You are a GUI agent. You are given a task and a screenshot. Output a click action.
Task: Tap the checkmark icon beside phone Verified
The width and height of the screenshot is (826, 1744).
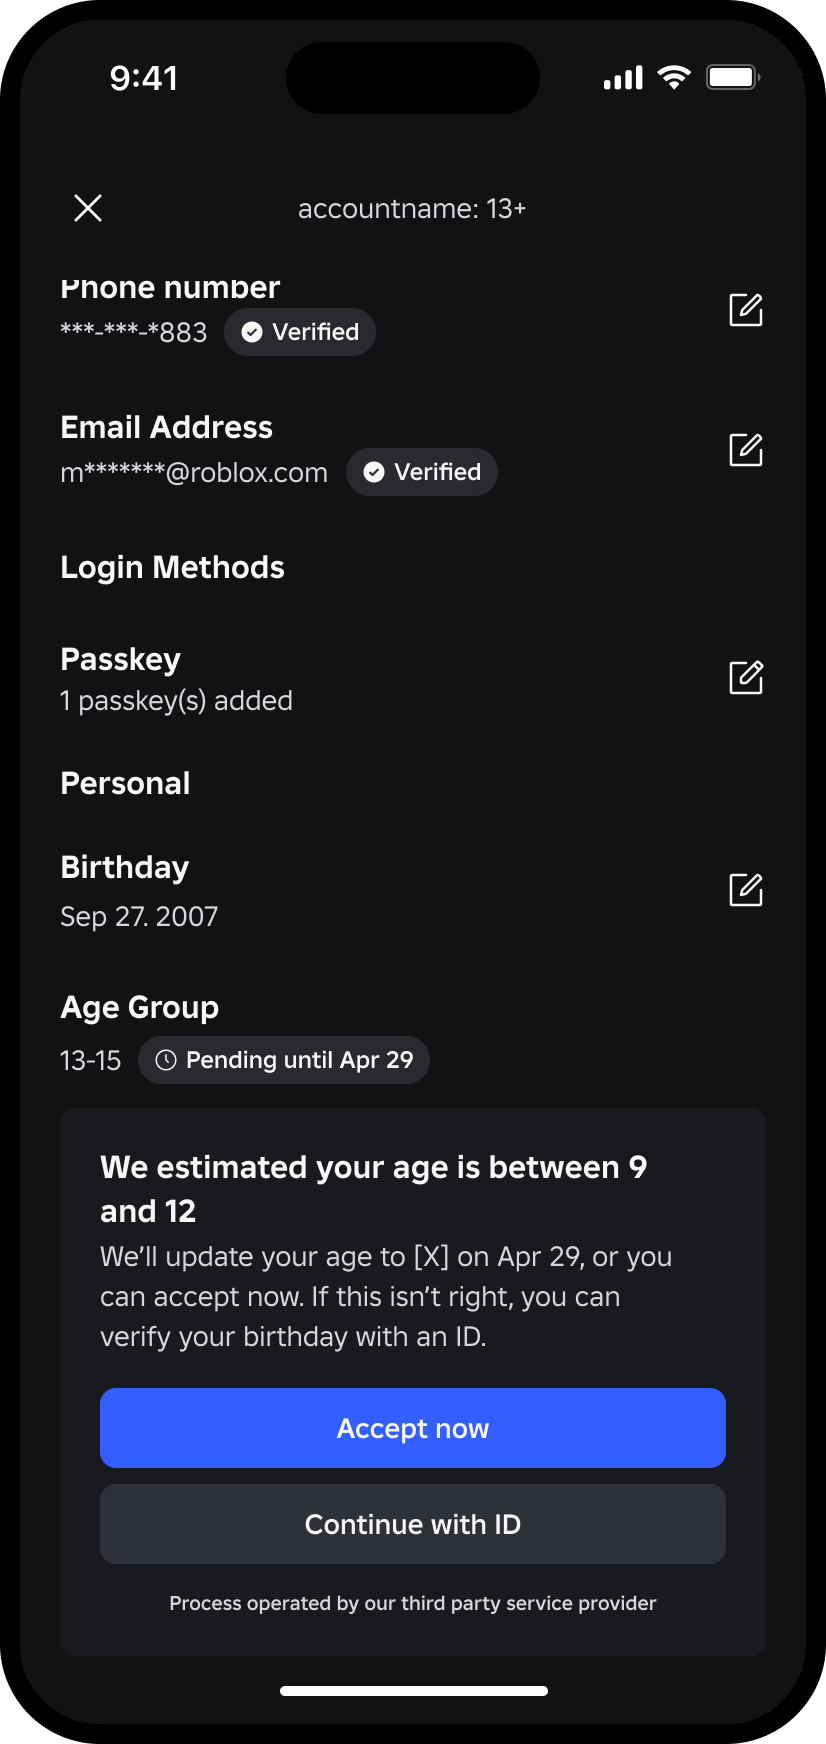(x=252, y=332)
